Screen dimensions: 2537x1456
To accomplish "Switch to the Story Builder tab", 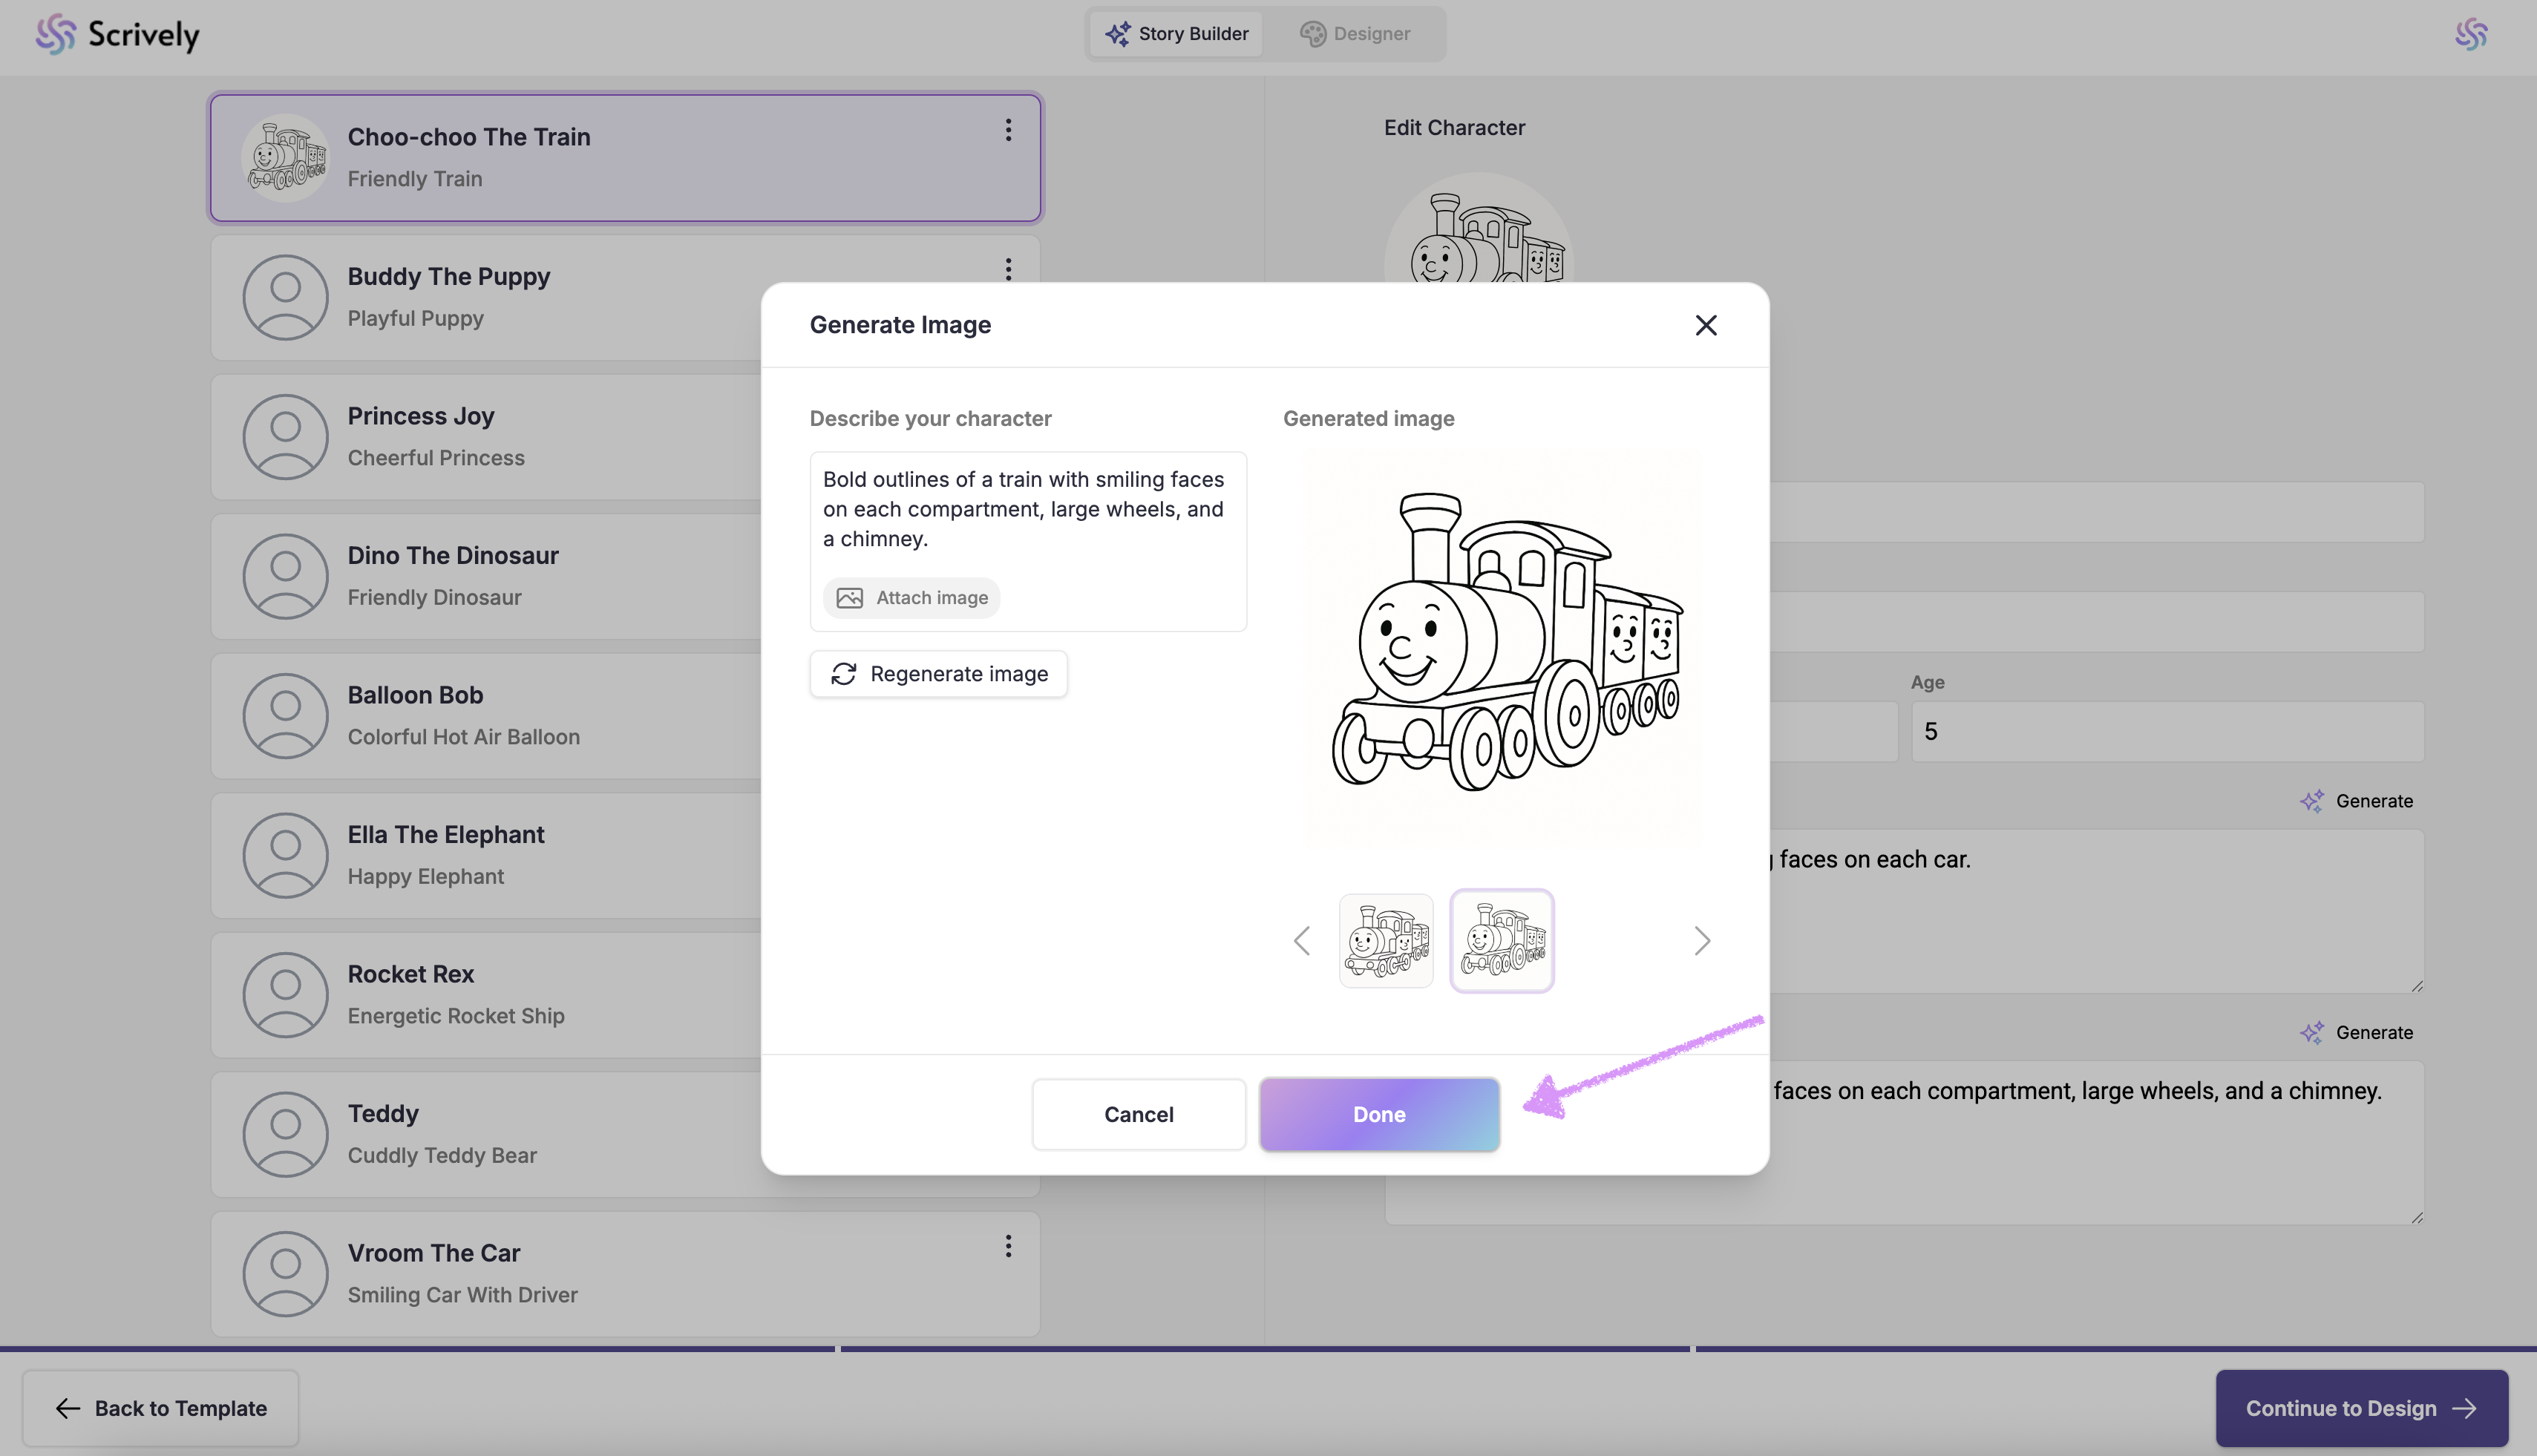I will click(1176, 34).
